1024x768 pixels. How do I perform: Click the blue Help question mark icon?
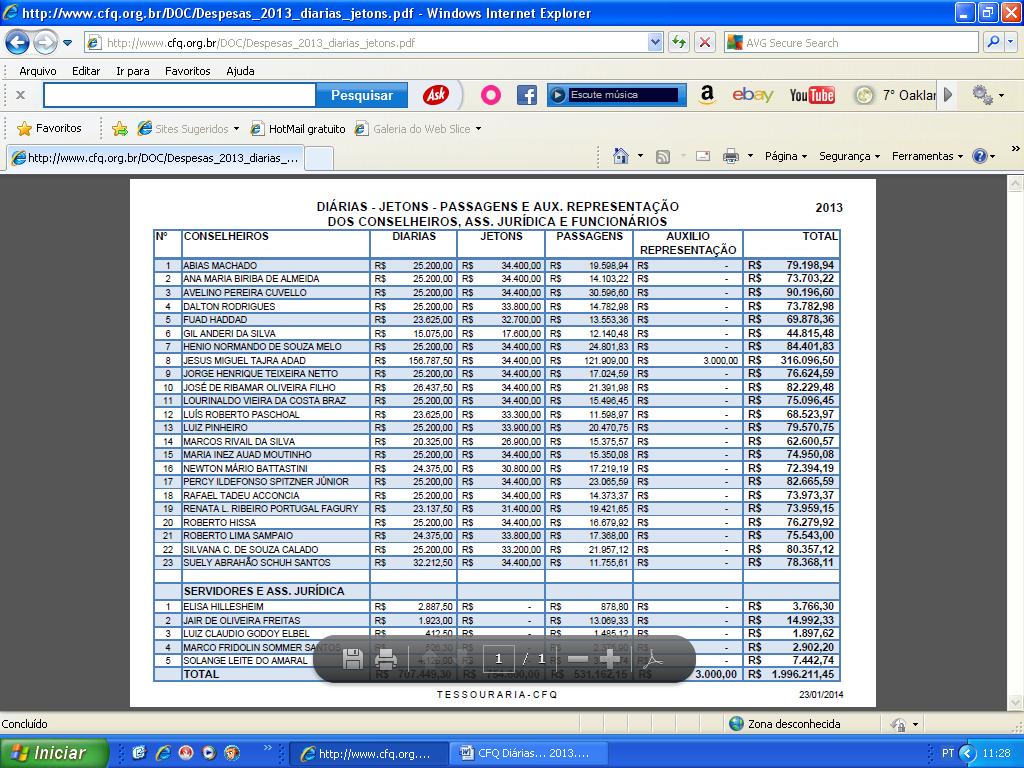980,157
